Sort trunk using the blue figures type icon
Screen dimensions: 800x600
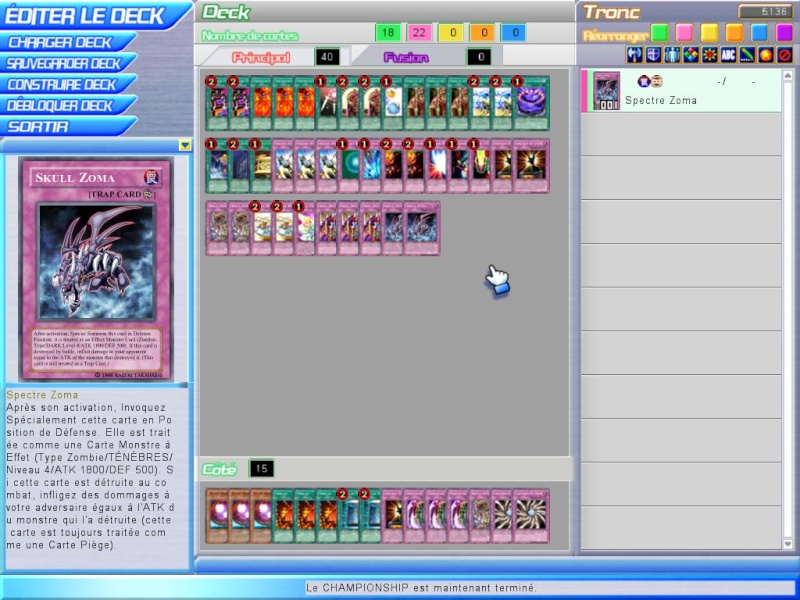click(x=672, y=55)
